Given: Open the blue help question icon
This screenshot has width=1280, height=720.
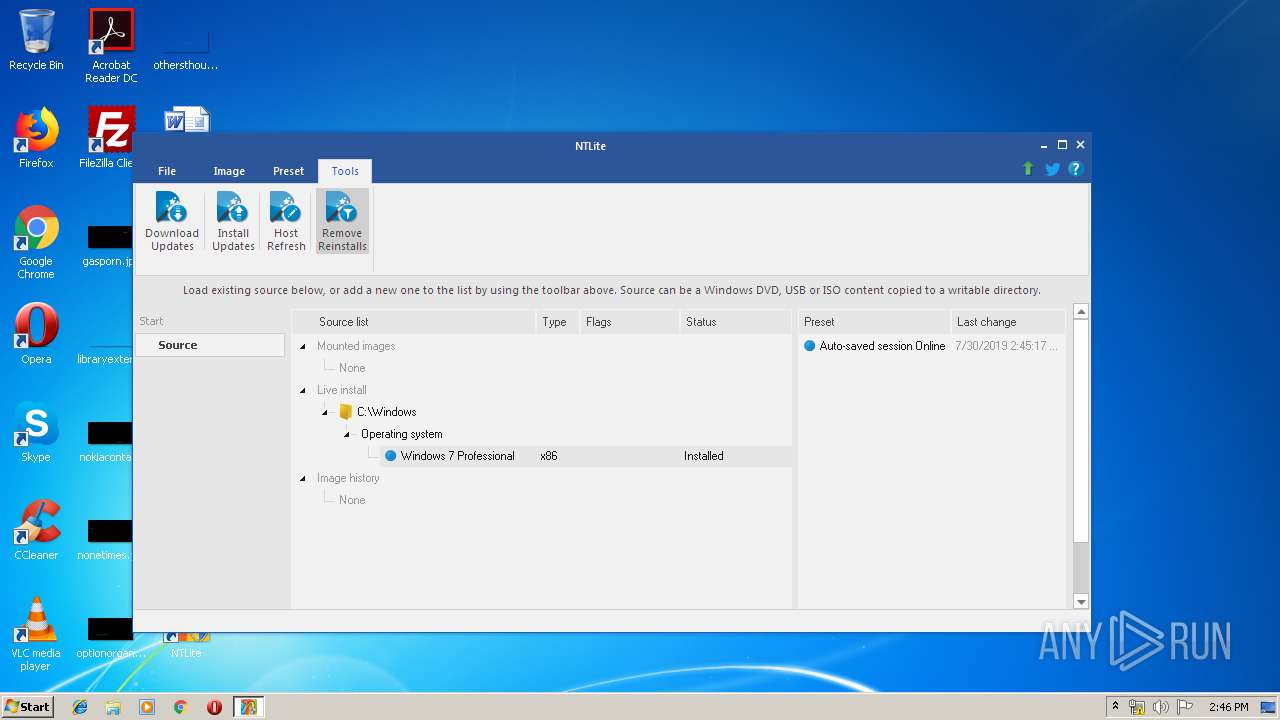Looking at the screenshot, I should tap(1076, 169).
